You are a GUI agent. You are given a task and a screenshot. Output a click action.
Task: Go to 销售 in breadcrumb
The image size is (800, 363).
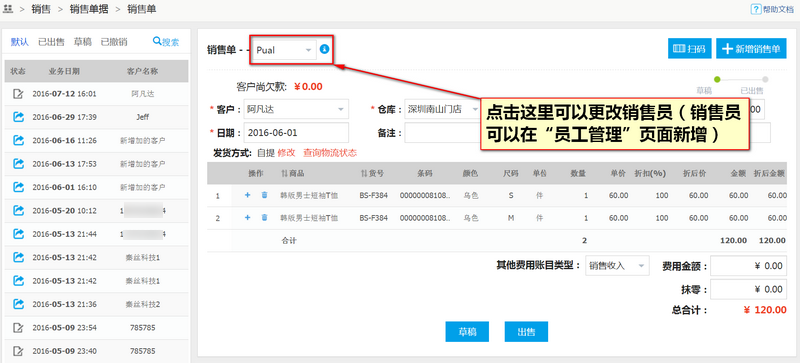point(41,9)
